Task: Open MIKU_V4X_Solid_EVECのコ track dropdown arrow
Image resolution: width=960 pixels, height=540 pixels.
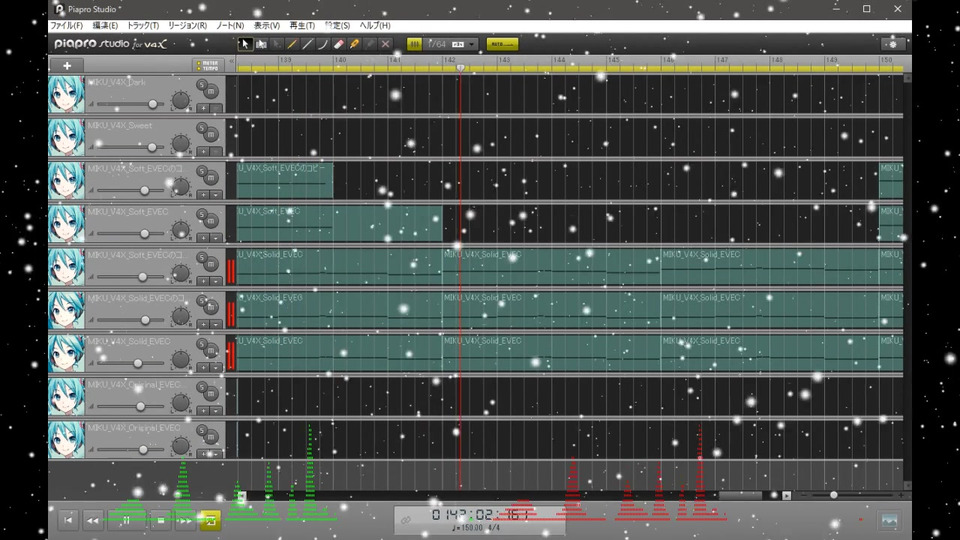Action: click(x=216, y=324)
